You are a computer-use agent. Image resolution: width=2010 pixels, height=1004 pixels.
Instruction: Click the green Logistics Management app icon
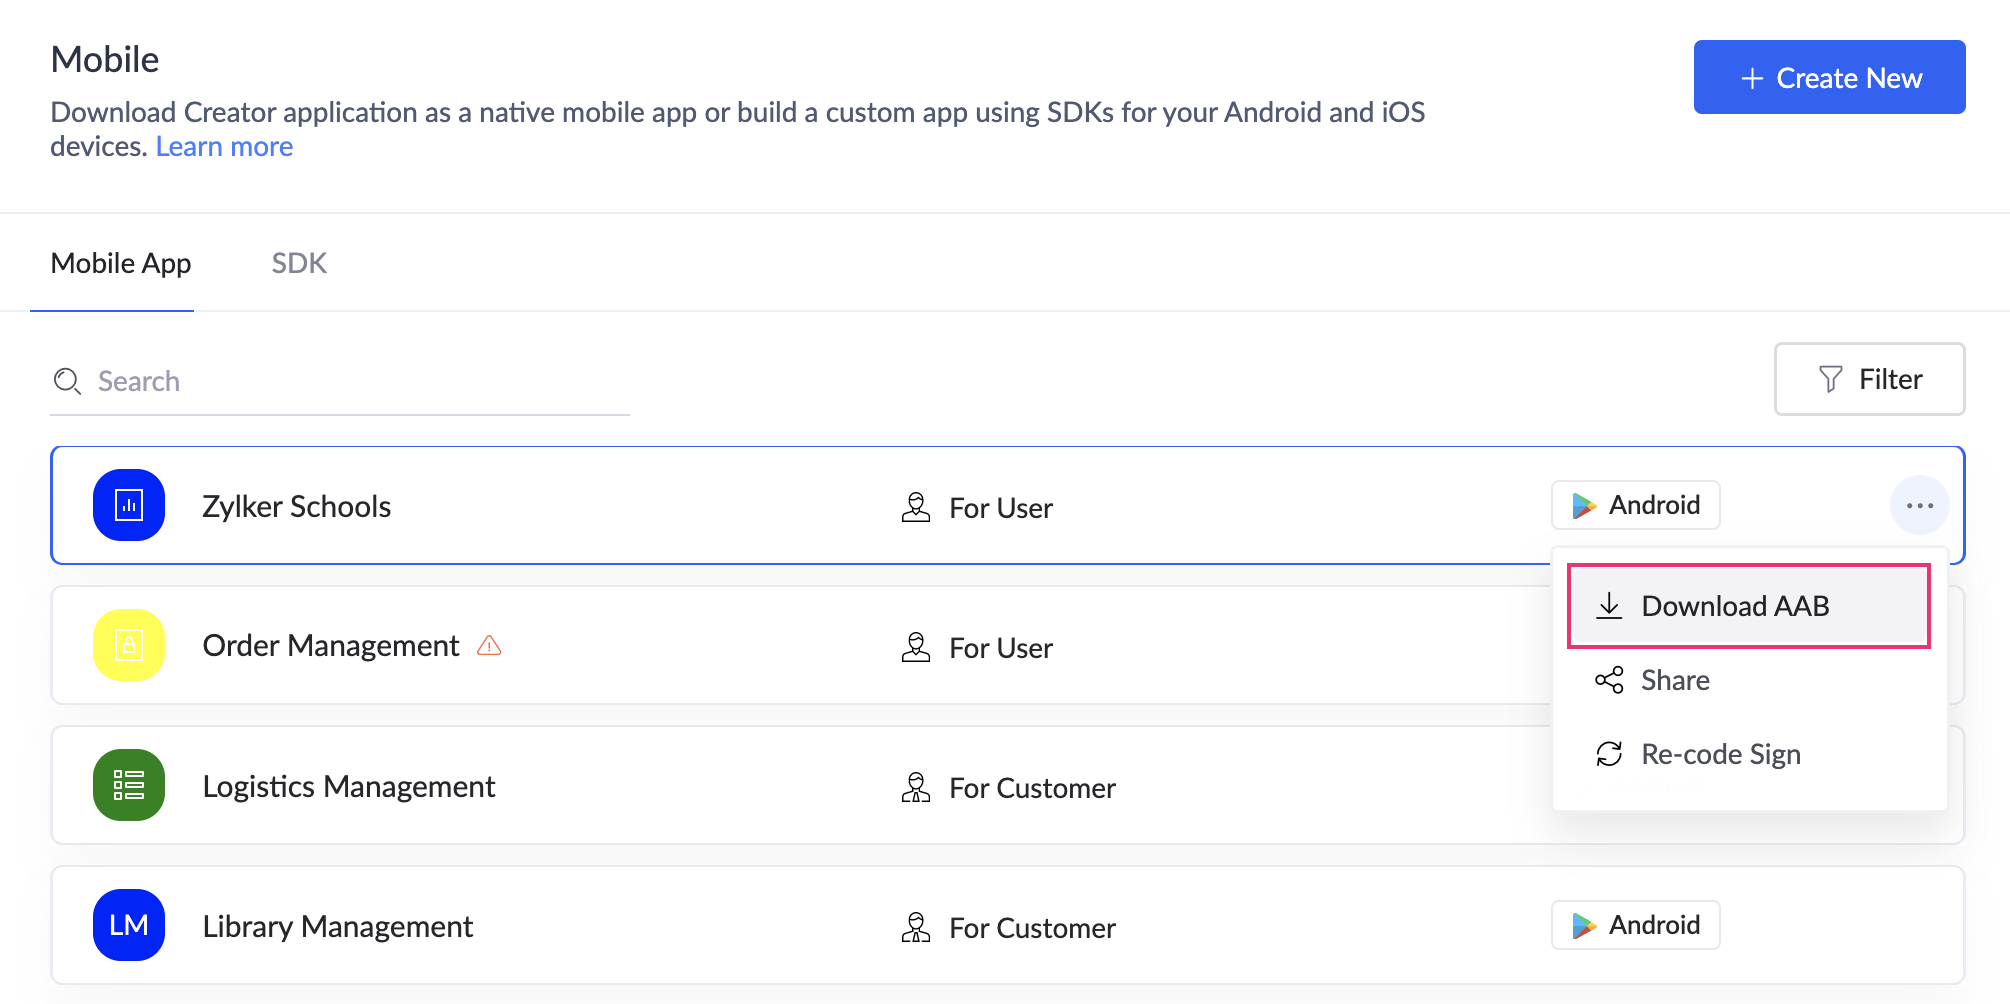[129, 785]
